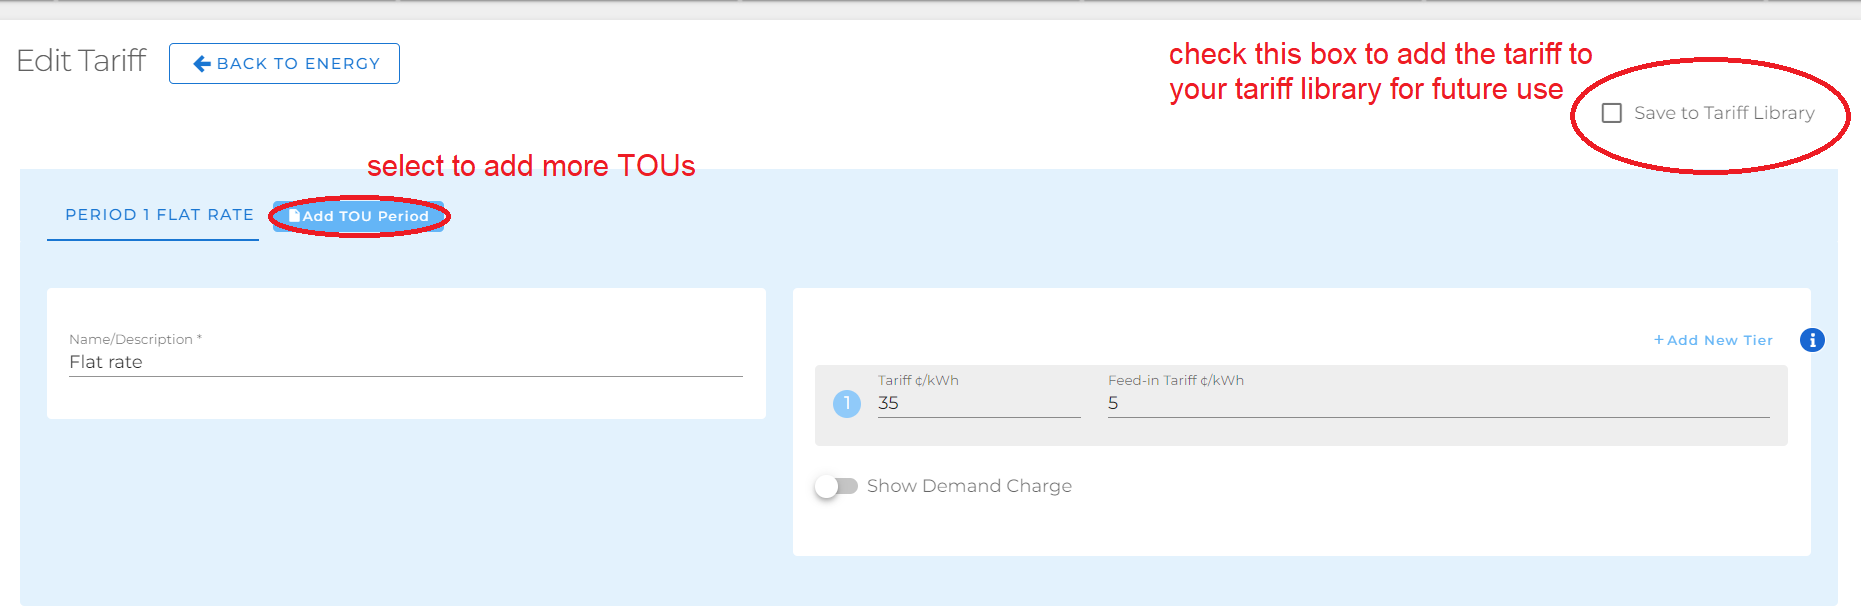The height and width of the screenshot is (612, 1861).
Task: Click the Edit Tariff page heading
Action: 81,61
